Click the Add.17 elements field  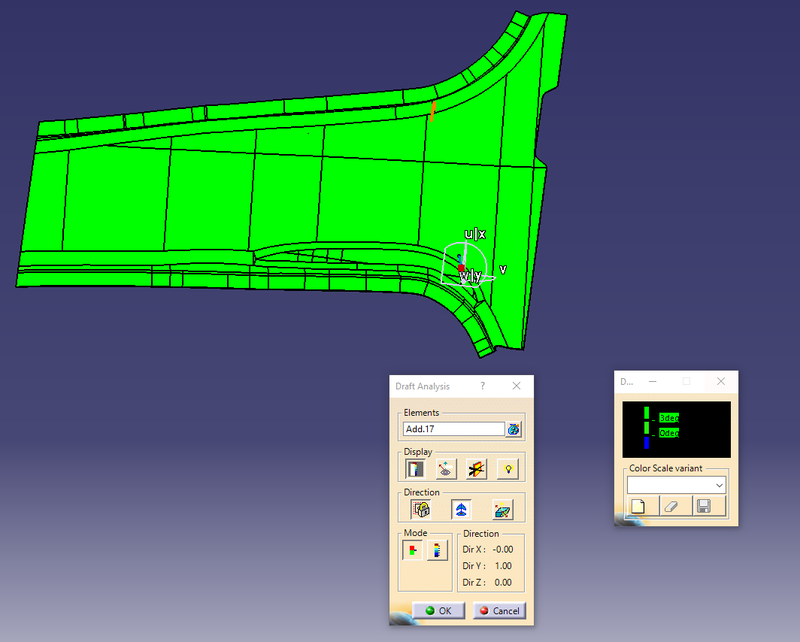click(453, 429)
